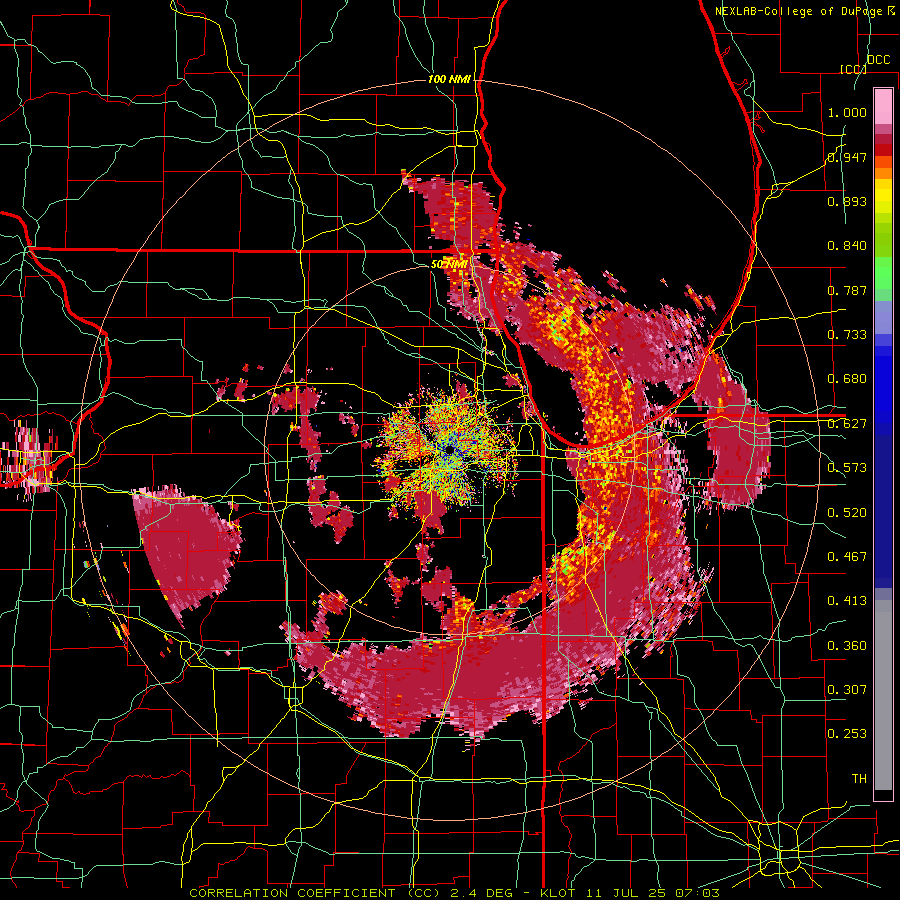Click the [CC] unit label
900x900 pixels.
pyautogui.click(x=853, y=69)
